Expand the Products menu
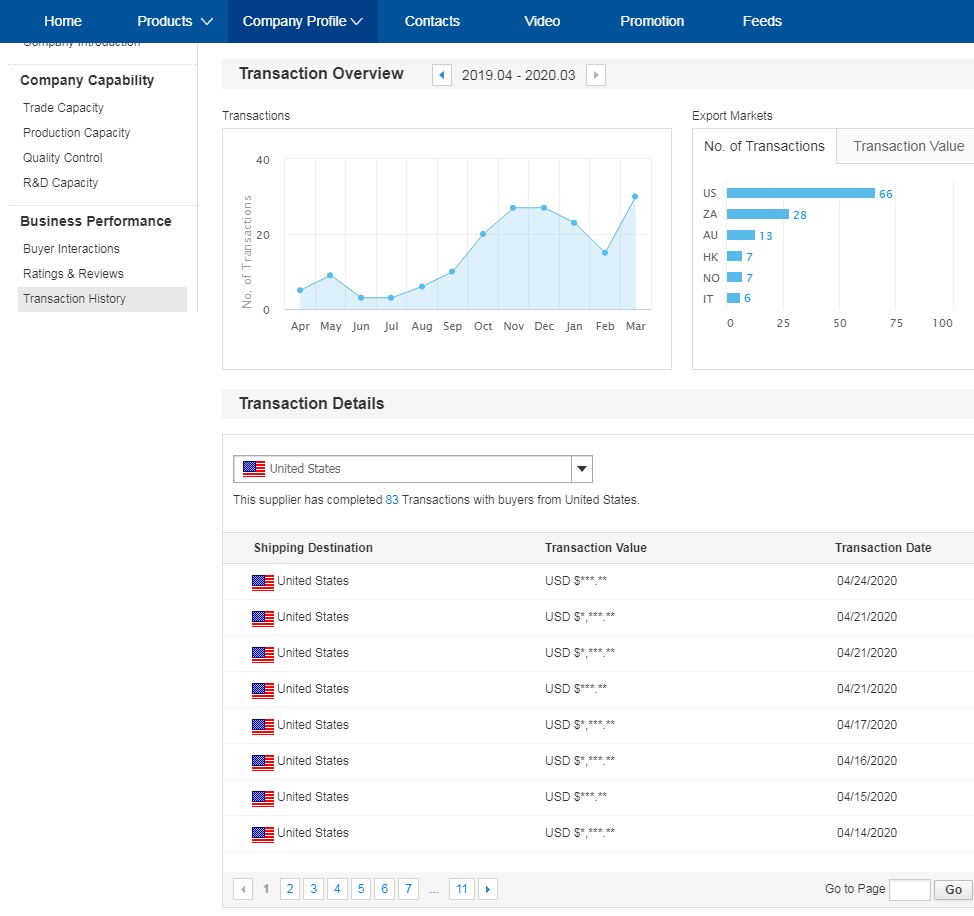 [x=175, y=21]
